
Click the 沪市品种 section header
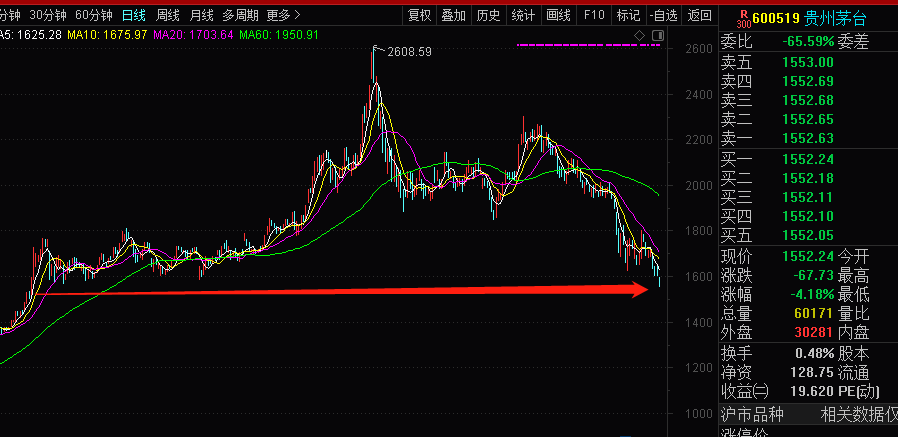(x=753, y=414)
